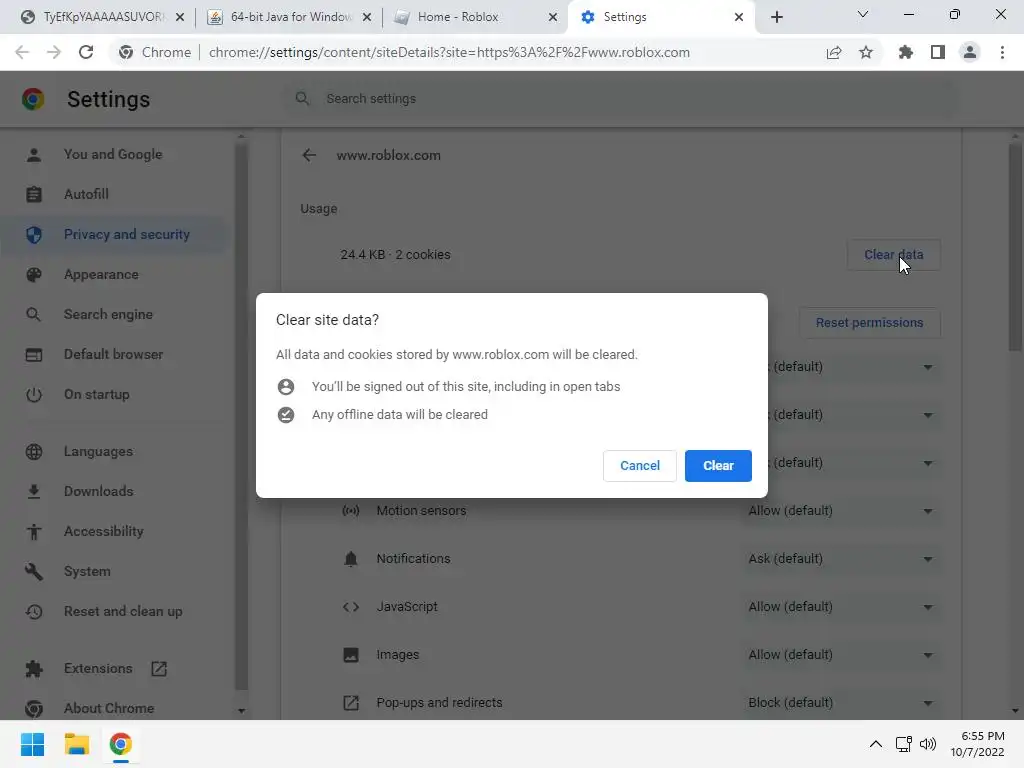Open a new tab with plus button
Viewport: 1024px width, 768px height.
pyautogui.click(x=776, y=17)
